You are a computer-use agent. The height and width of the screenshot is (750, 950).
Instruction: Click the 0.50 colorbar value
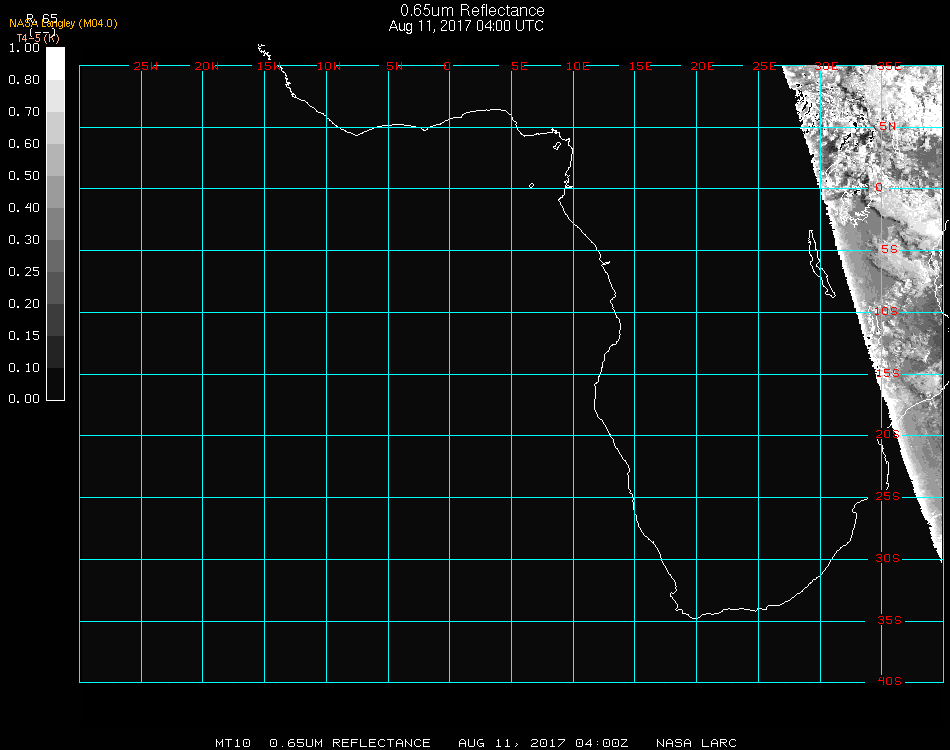24,176
